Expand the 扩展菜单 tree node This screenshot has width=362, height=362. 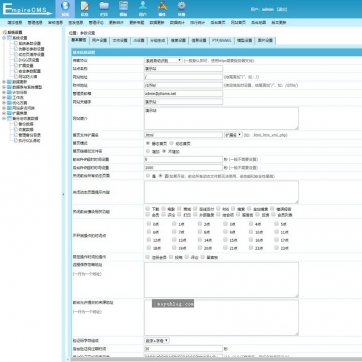point(4,113)
